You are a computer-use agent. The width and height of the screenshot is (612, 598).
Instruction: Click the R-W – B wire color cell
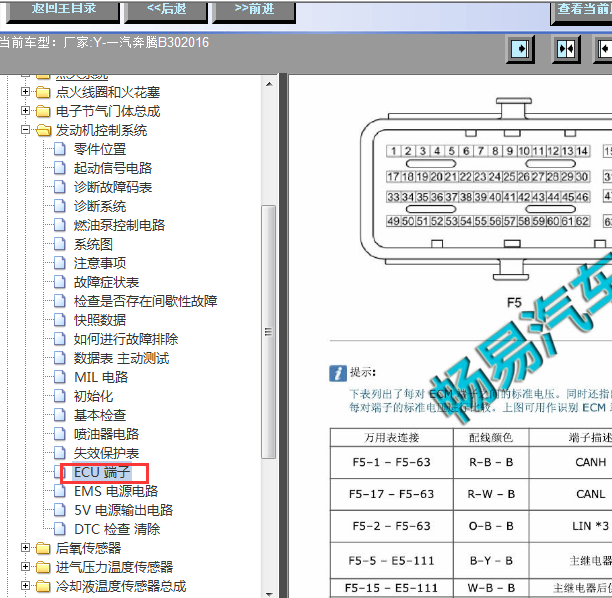(491, 494)
